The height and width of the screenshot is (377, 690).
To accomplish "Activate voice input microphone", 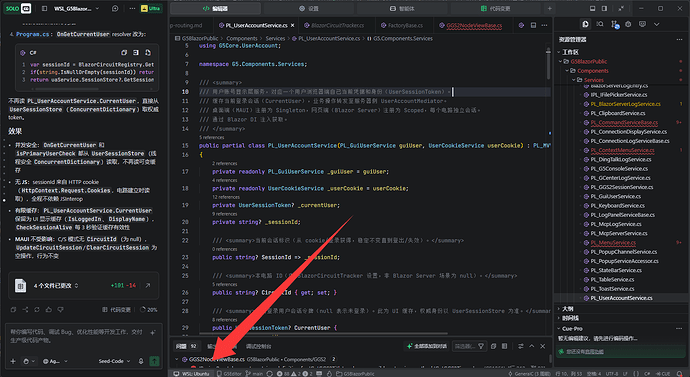I will pyautogui.click(x=141, y=361).
